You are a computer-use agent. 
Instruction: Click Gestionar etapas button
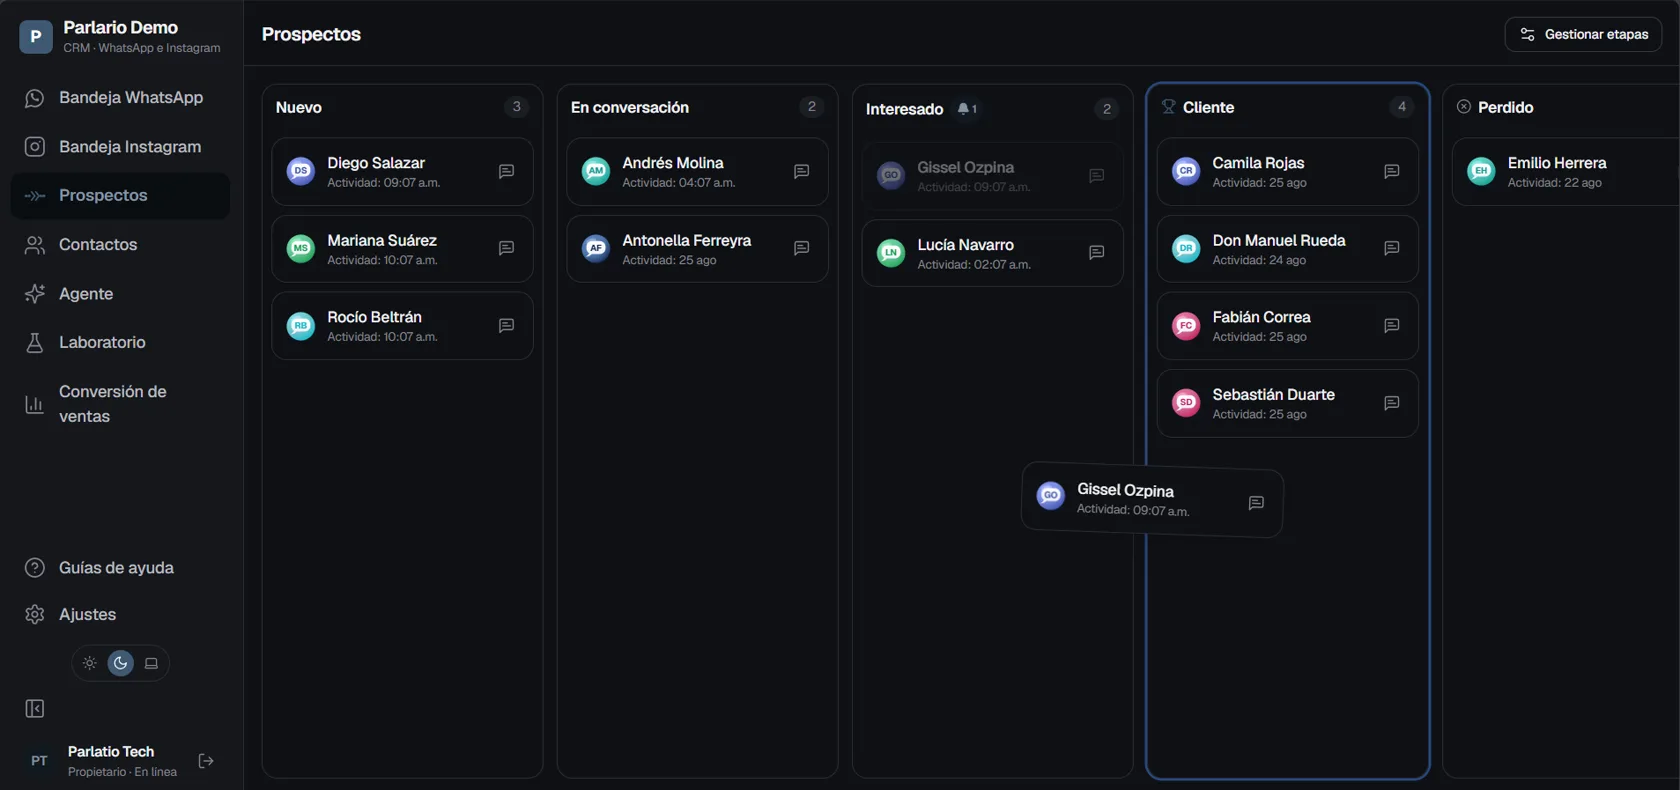click(1583, 34)
